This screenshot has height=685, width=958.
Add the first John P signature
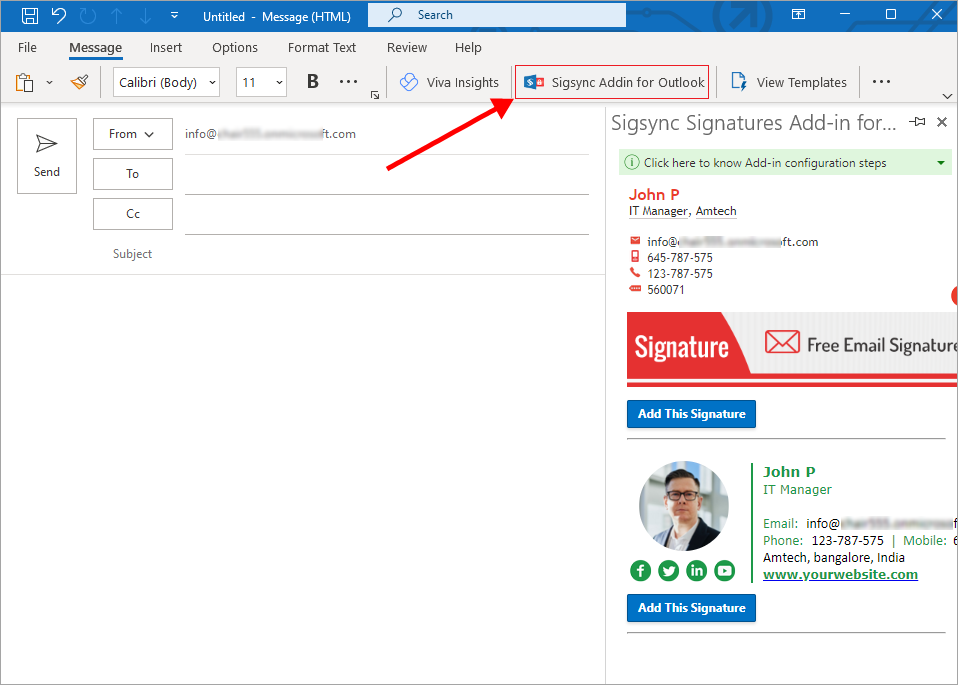click(x=691, y=414)
